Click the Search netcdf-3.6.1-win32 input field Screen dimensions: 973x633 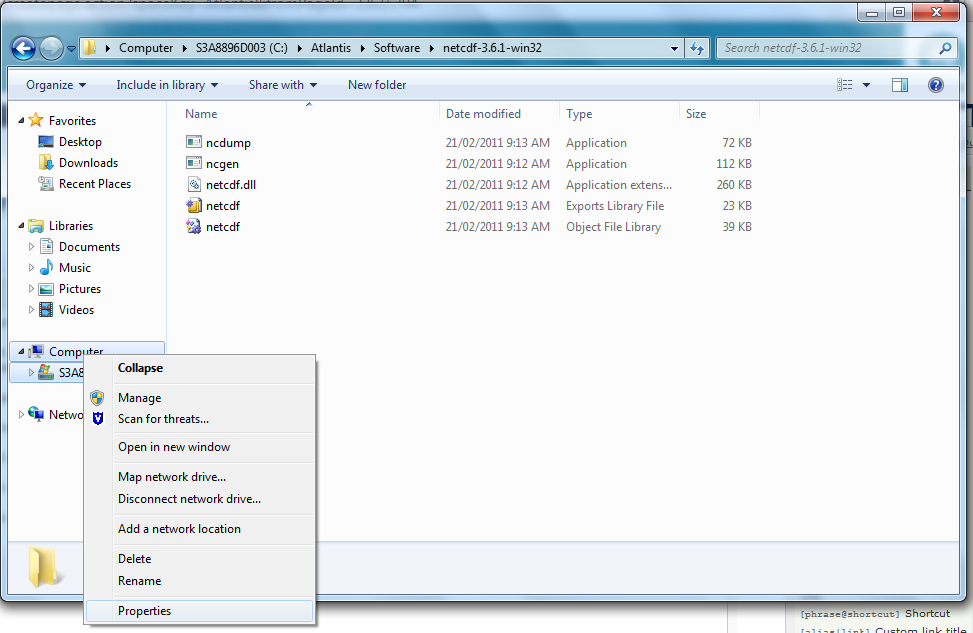pos(825,48)
